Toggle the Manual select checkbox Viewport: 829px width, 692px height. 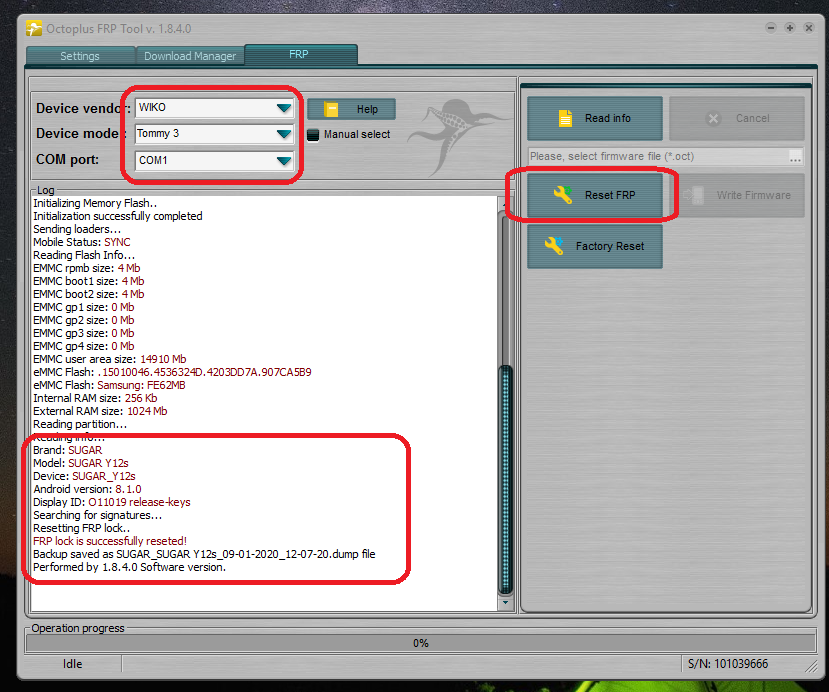pyautogui.click(x=313, y=135)
